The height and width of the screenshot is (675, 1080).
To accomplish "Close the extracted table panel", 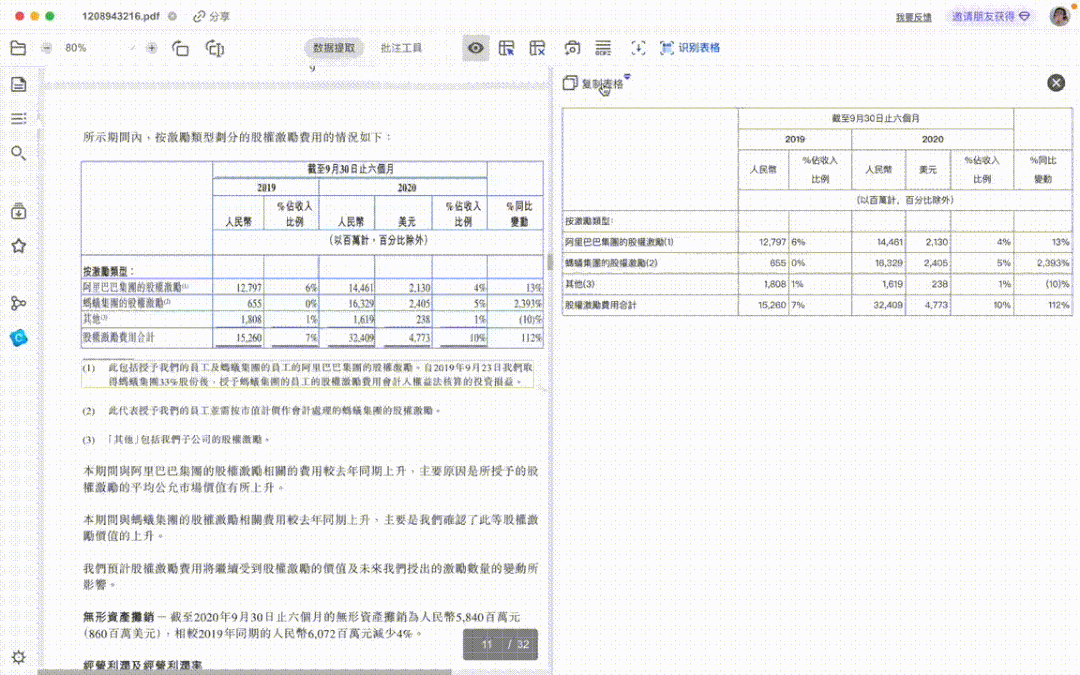I will pyautogui.click(x=1056, y=83).
